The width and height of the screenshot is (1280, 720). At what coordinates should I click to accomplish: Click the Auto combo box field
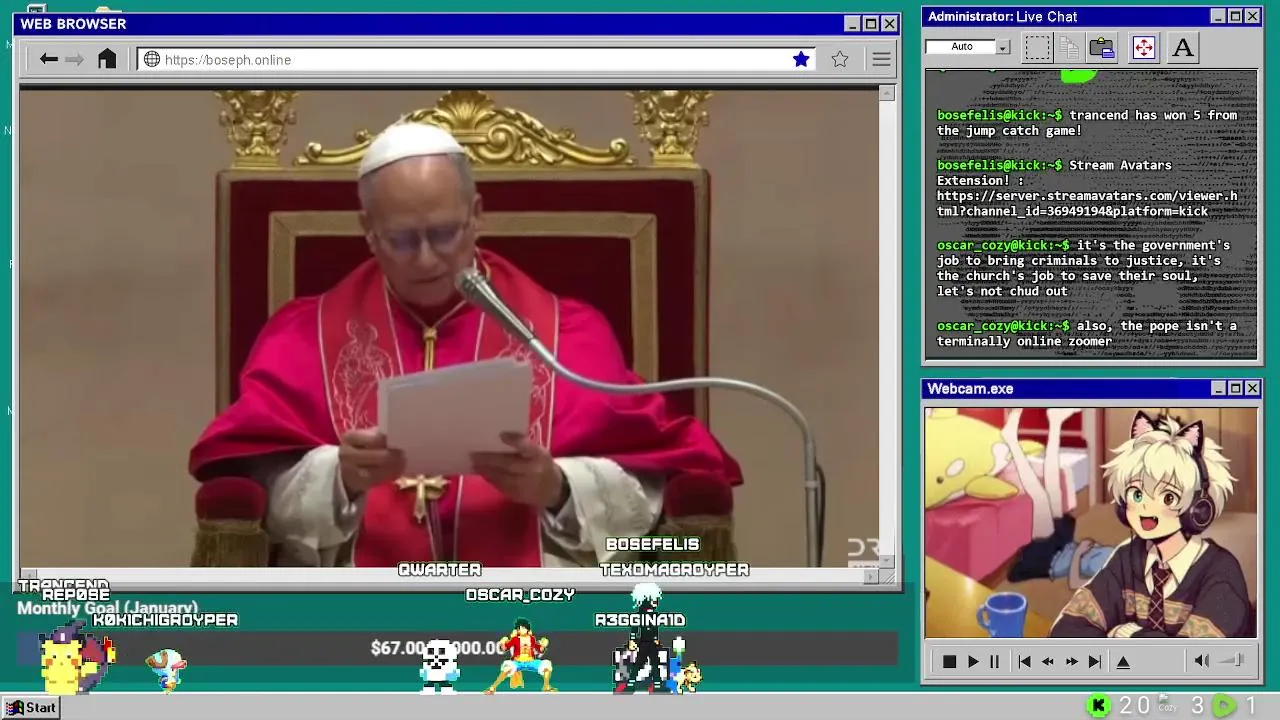[961, 47]
